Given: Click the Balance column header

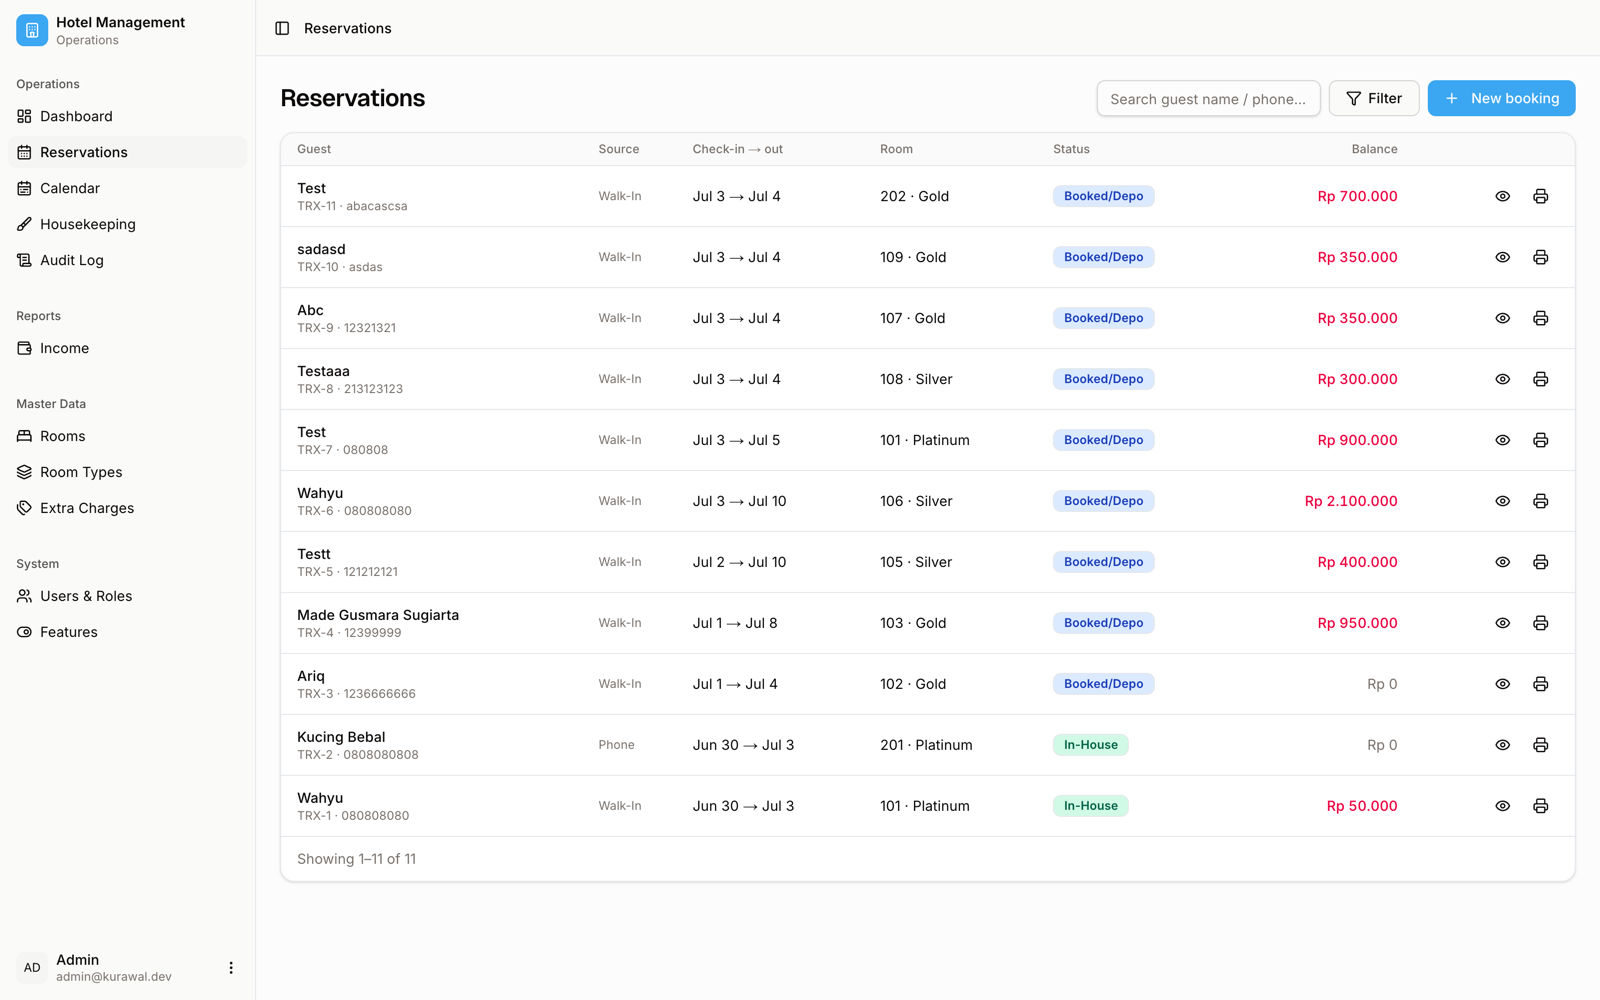Looking at the screenshot, I should (x=1374, y=149).
